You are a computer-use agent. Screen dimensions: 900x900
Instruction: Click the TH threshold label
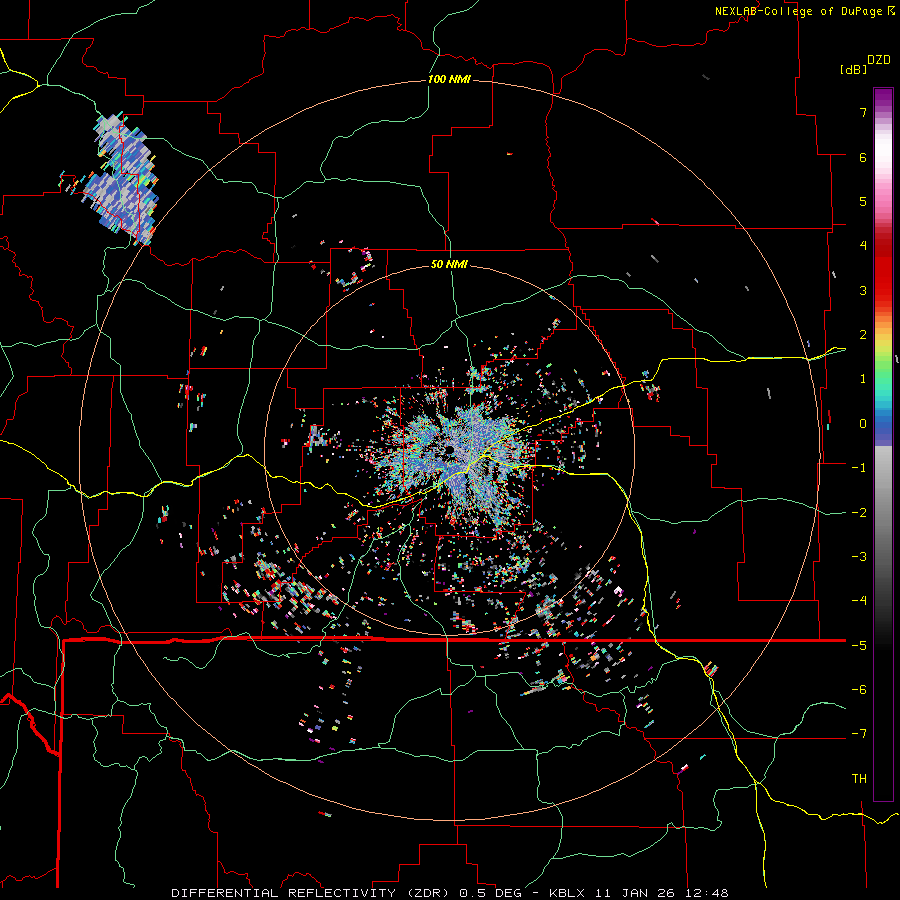pos(859,779)
